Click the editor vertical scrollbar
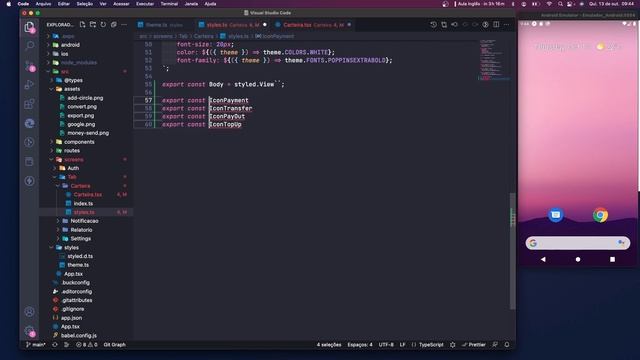 pos(513,251)
